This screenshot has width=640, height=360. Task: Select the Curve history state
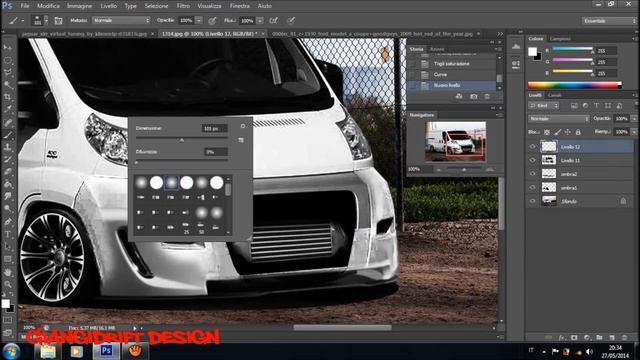pos(453,75)
